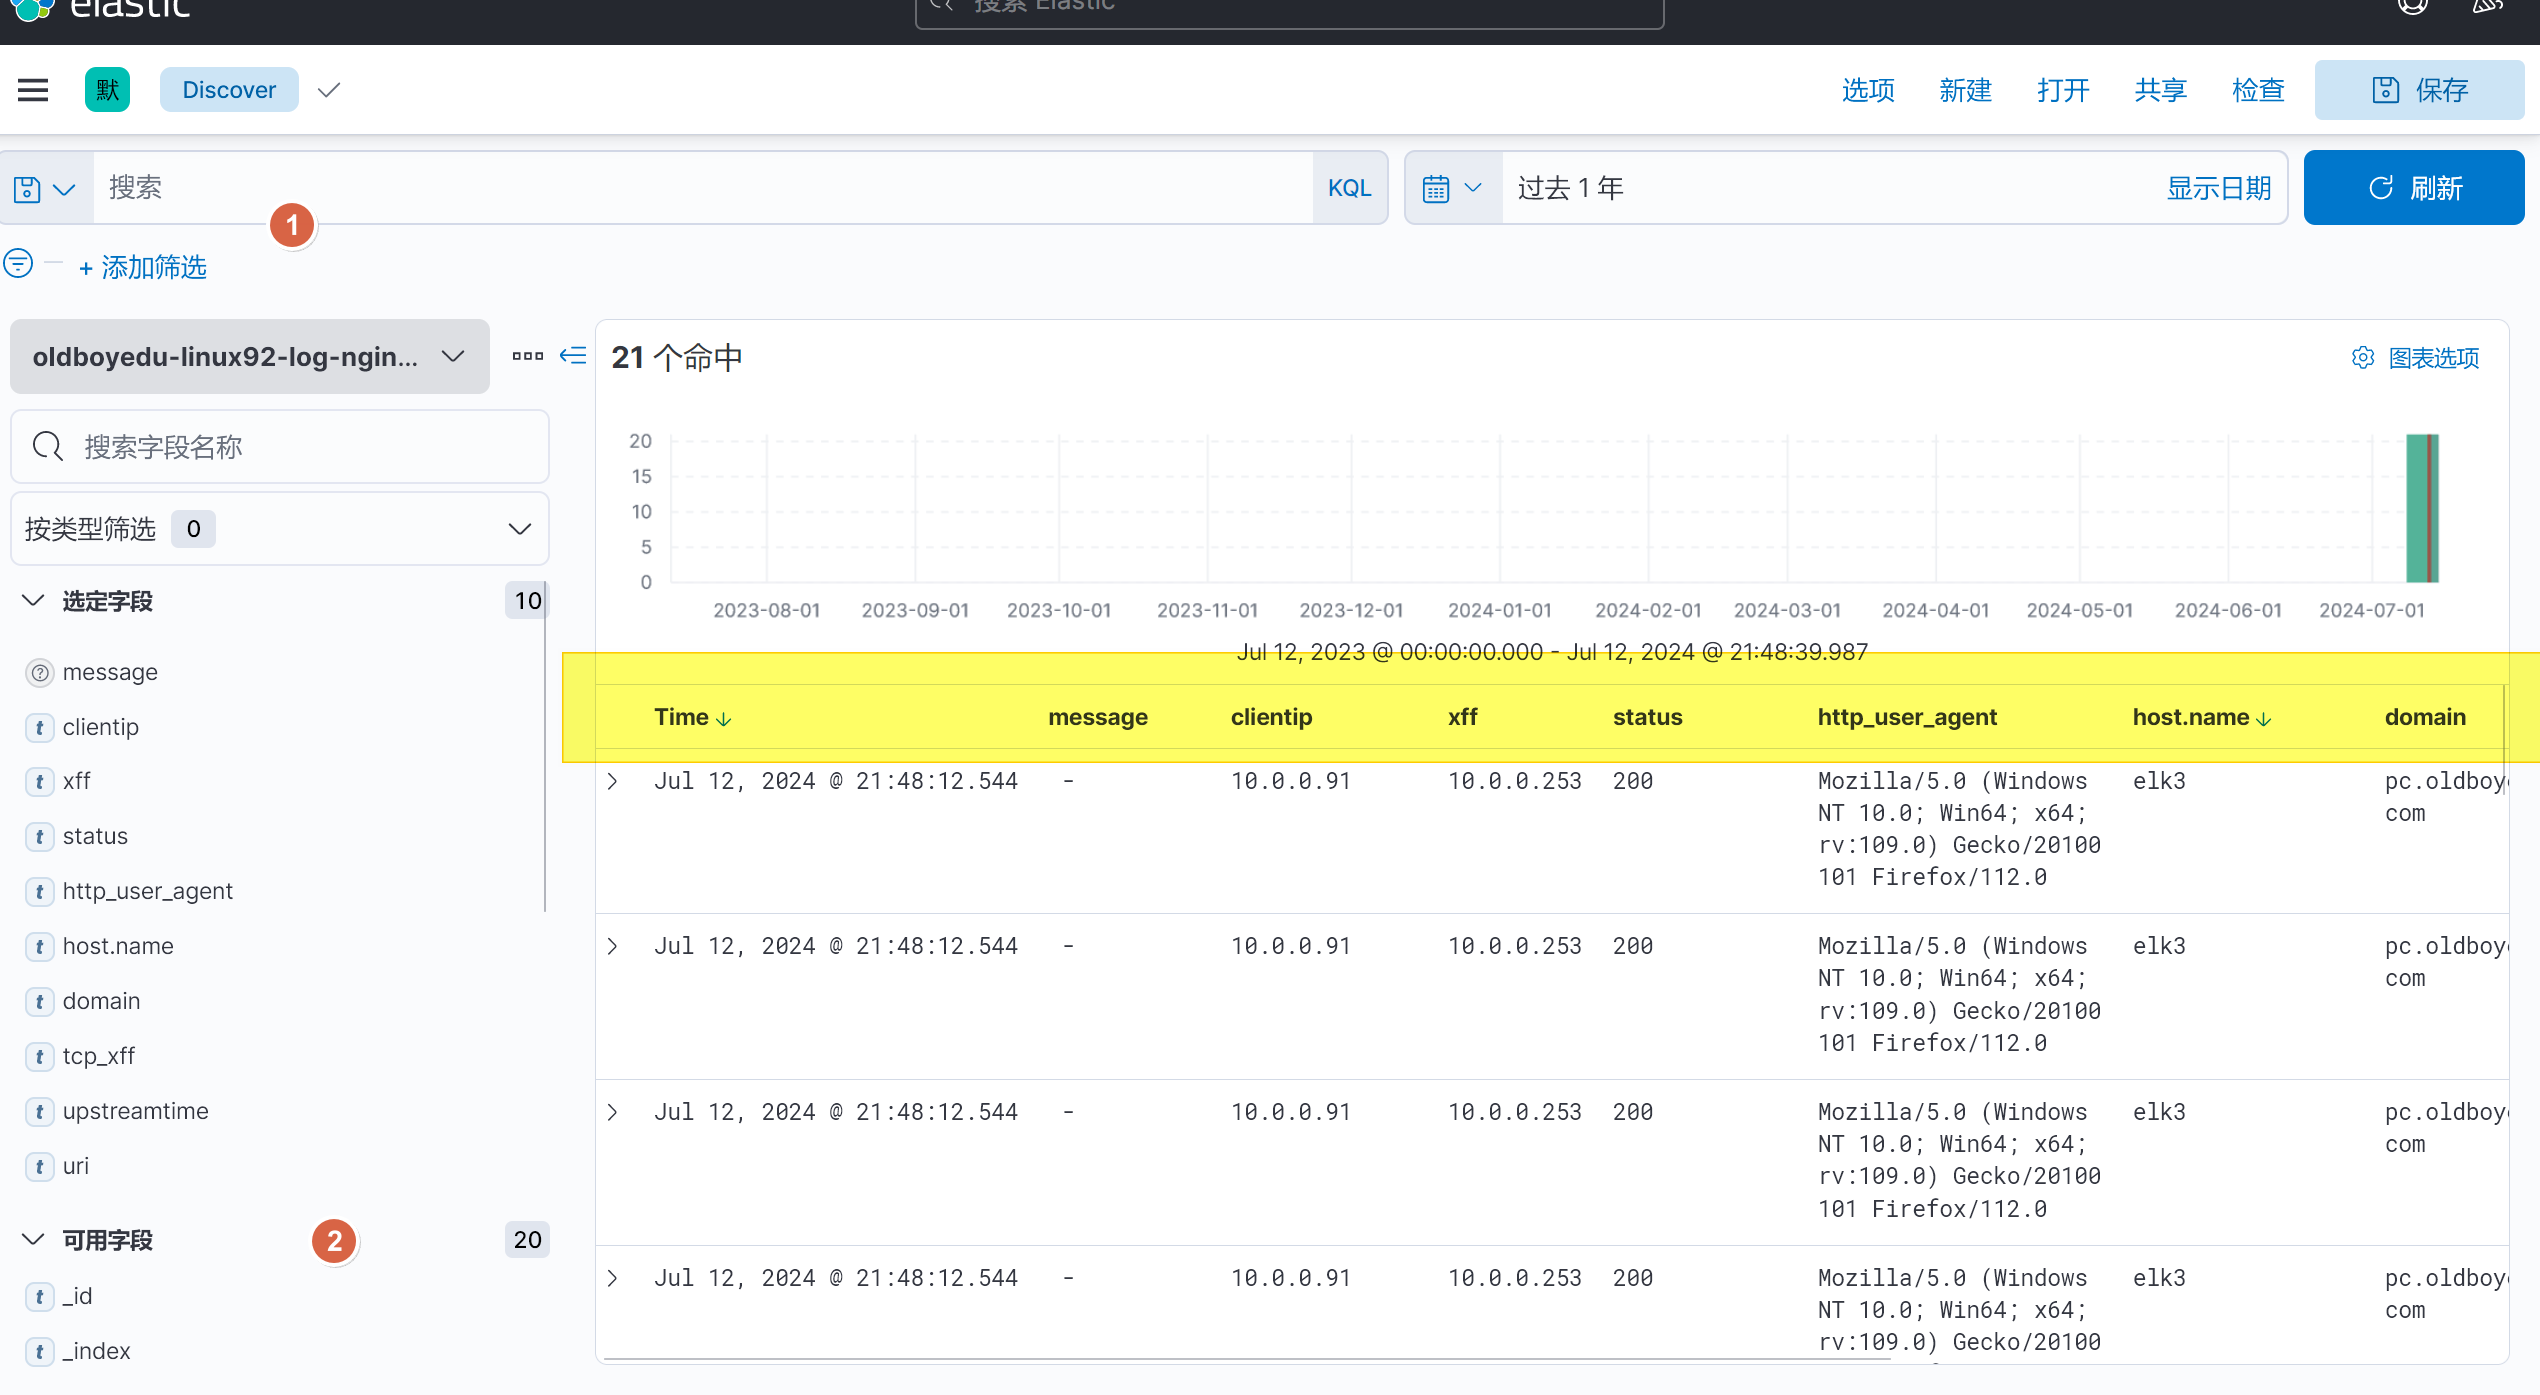Open the hamburger navigation menu

(33, 90)
